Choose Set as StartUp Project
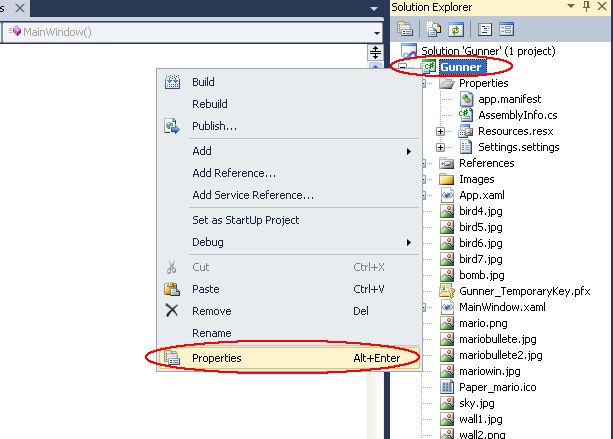 click(x=289, y=220)
